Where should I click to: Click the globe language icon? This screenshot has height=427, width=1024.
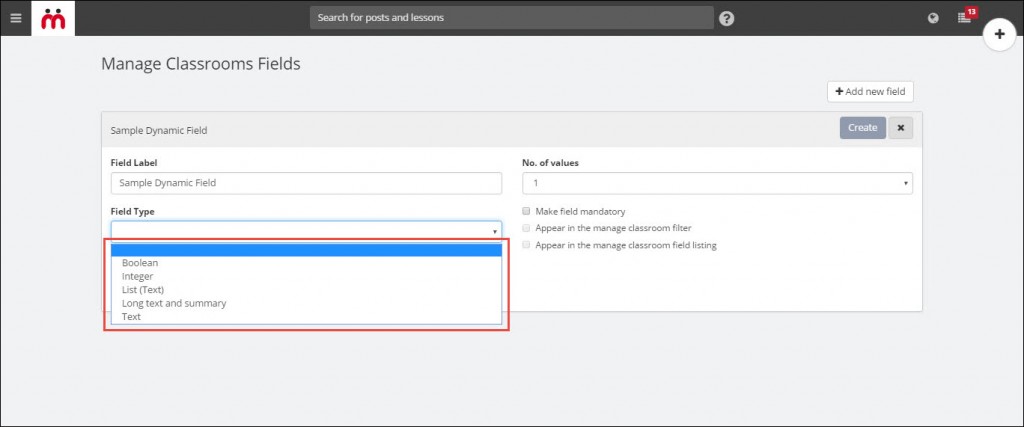coord(933,18)
